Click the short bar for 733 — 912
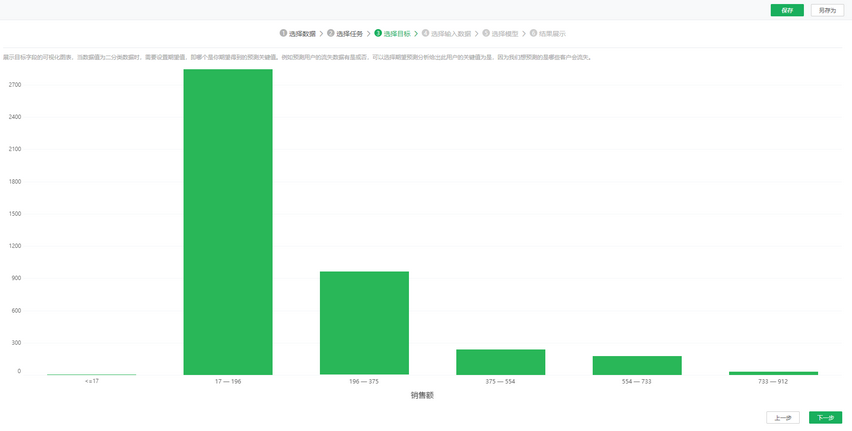The width and height of the screenshot is (852, 431). (773, 373)
